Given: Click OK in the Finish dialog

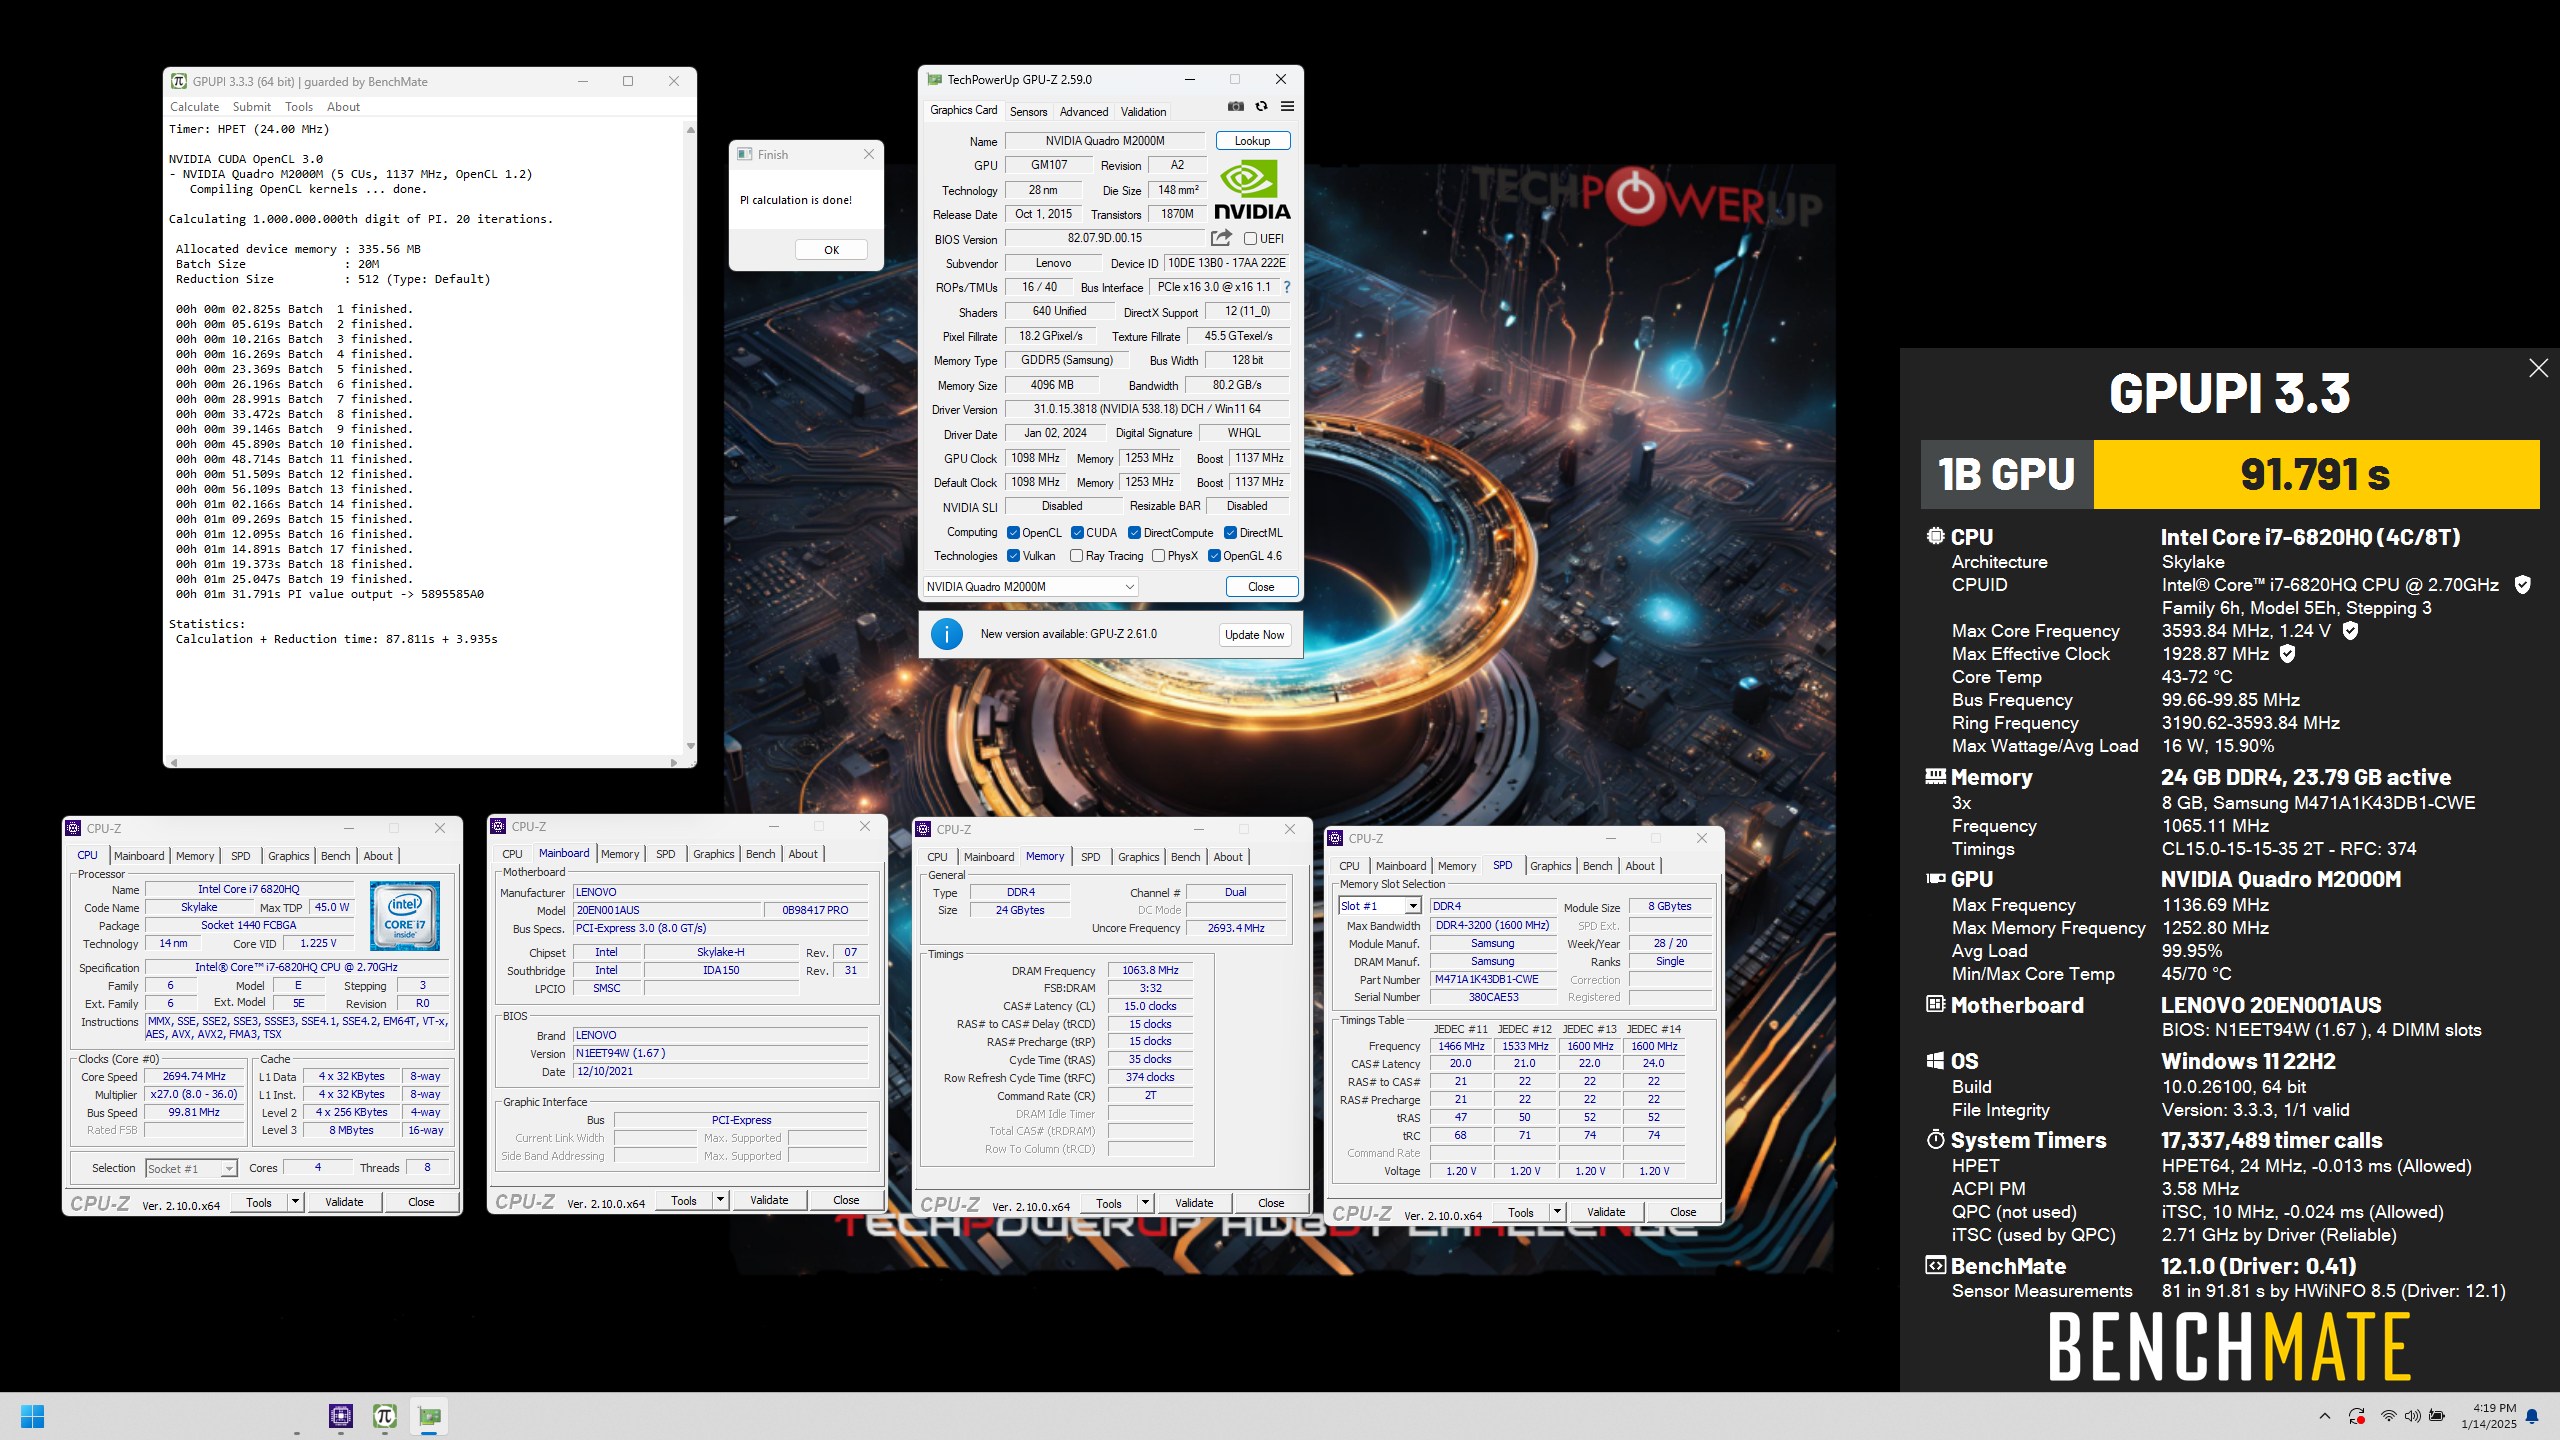Looking at the screenshot, I should coord(831,250).
